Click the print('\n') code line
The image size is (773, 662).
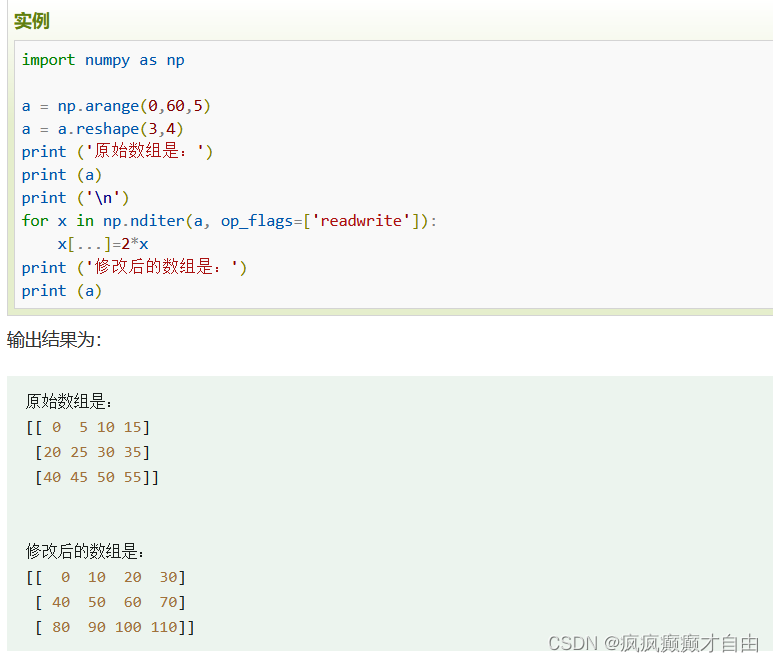click(75, 198)
